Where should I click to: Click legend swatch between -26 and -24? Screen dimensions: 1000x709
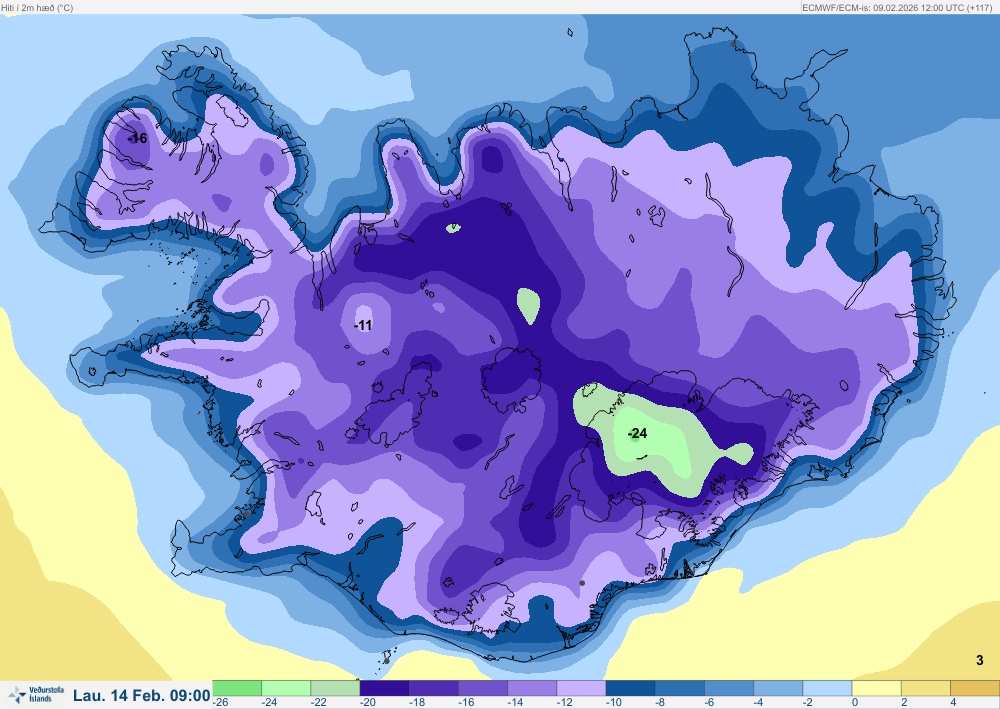pyautogui.click(x=237, y=688)
